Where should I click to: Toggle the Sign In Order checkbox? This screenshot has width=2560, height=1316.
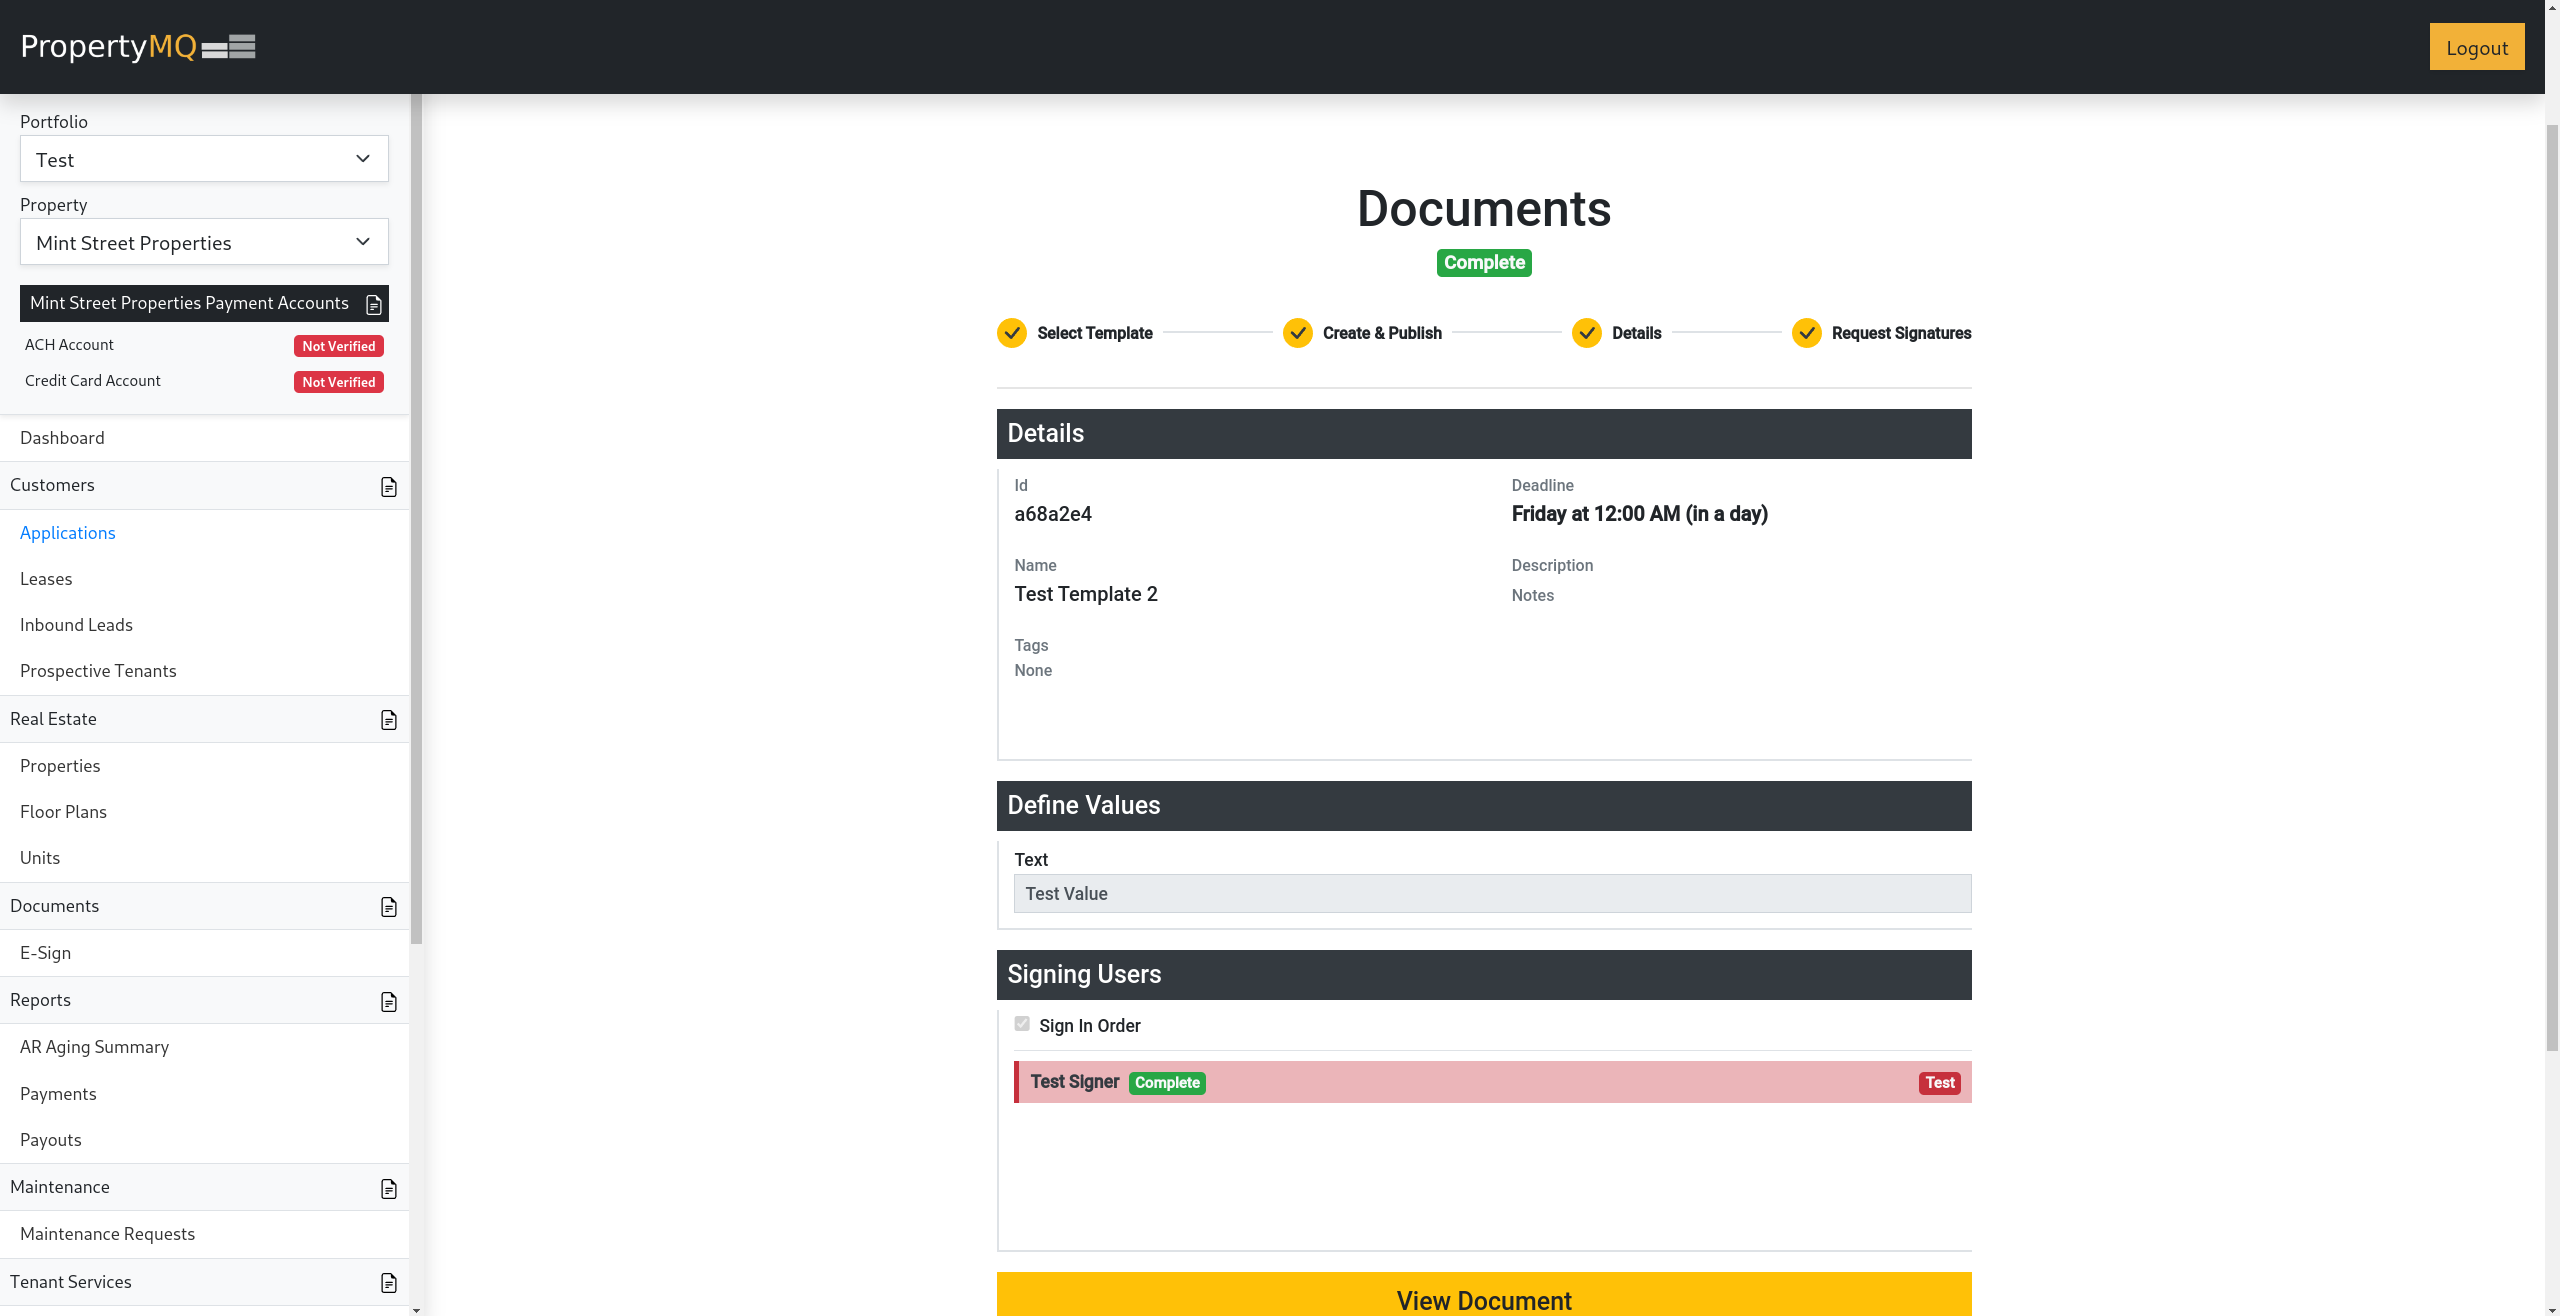pyautogui.click(x=1021, y=1024)
